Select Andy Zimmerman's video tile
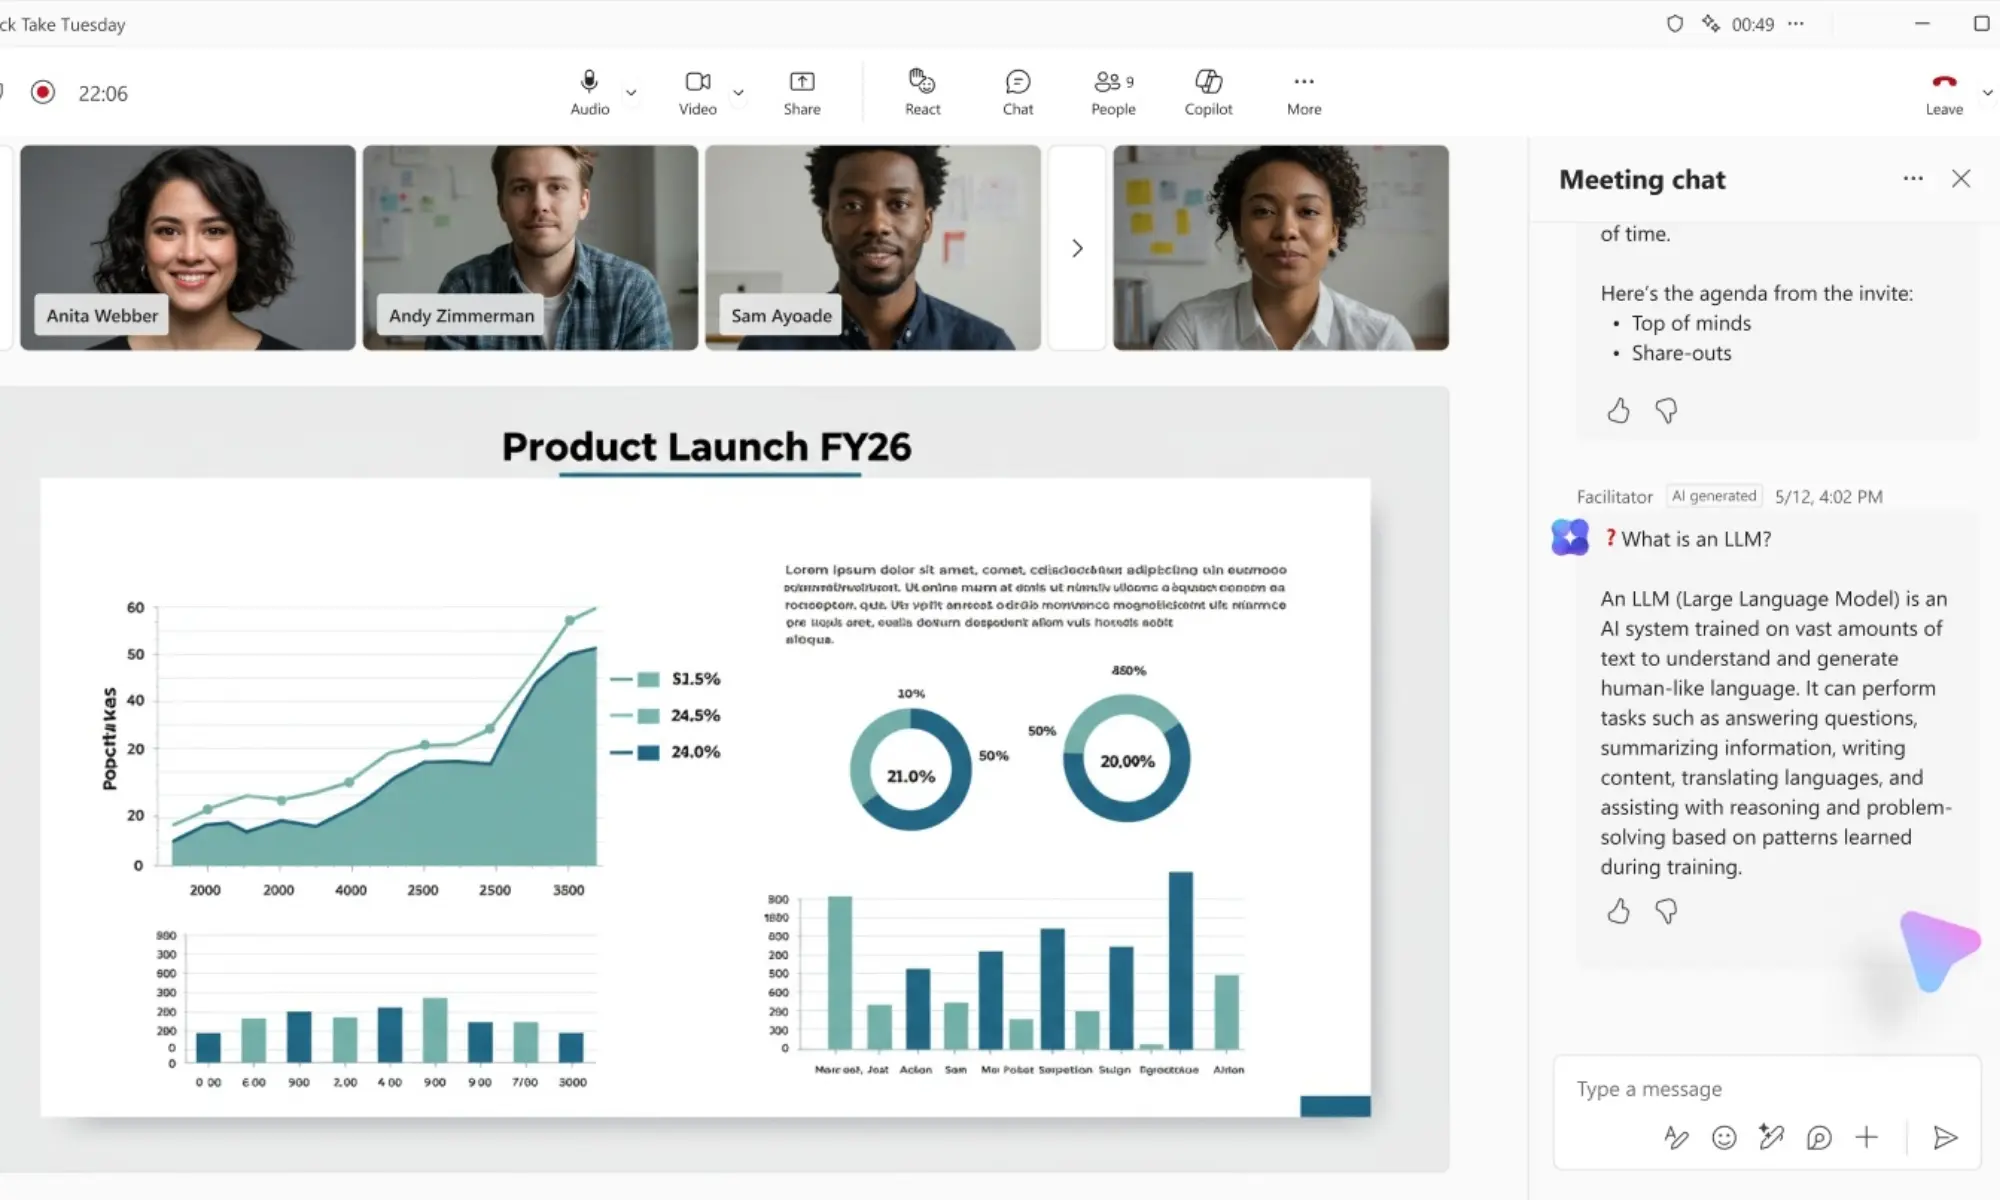2000x1200 pixels. click(530, 247)
